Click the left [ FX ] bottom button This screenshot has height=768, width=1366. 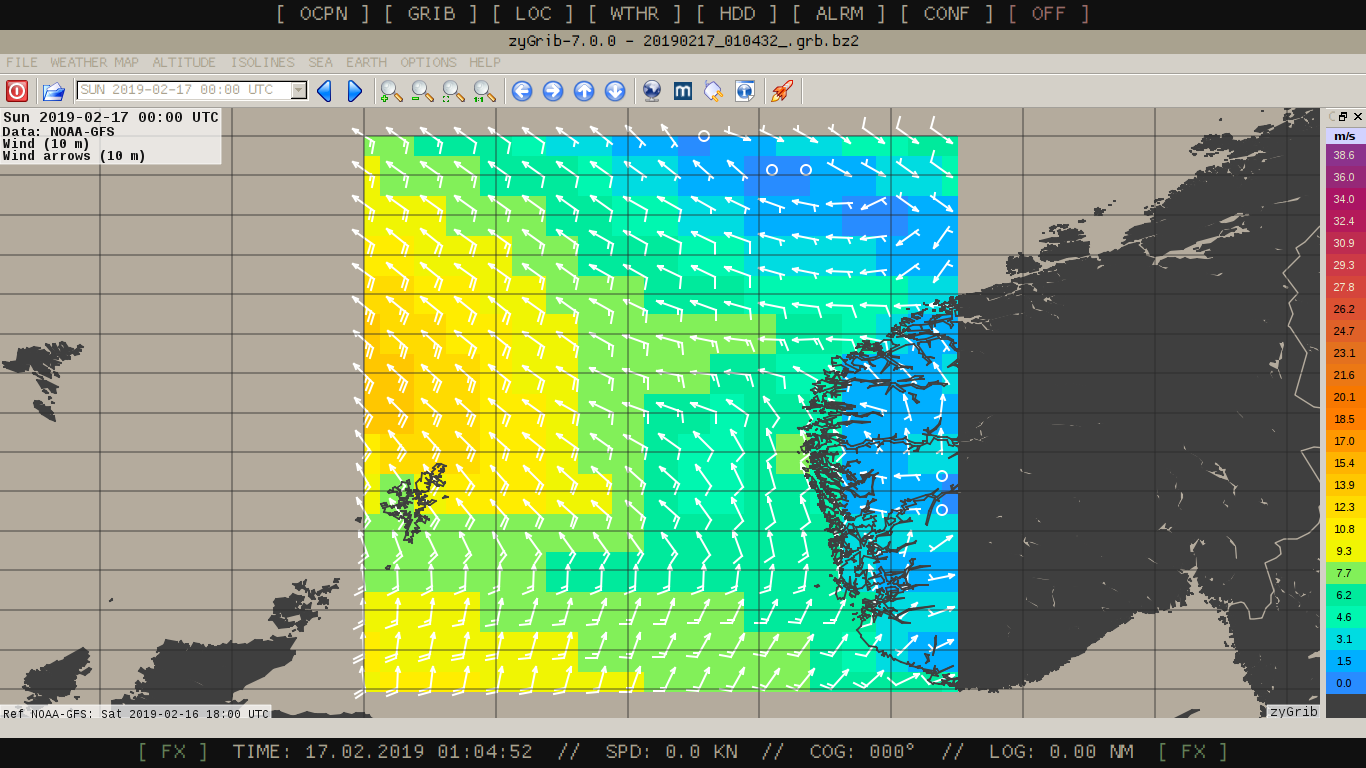coord(173,752)
